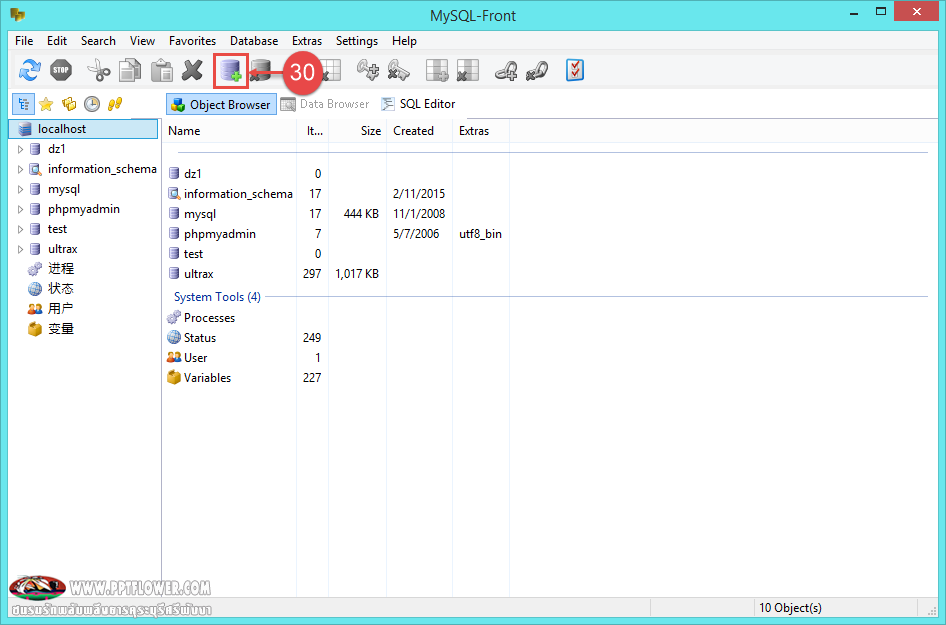Expand the mysql database tree node
The height and width of the screenshot is (625, 946).
click(21, 189)
